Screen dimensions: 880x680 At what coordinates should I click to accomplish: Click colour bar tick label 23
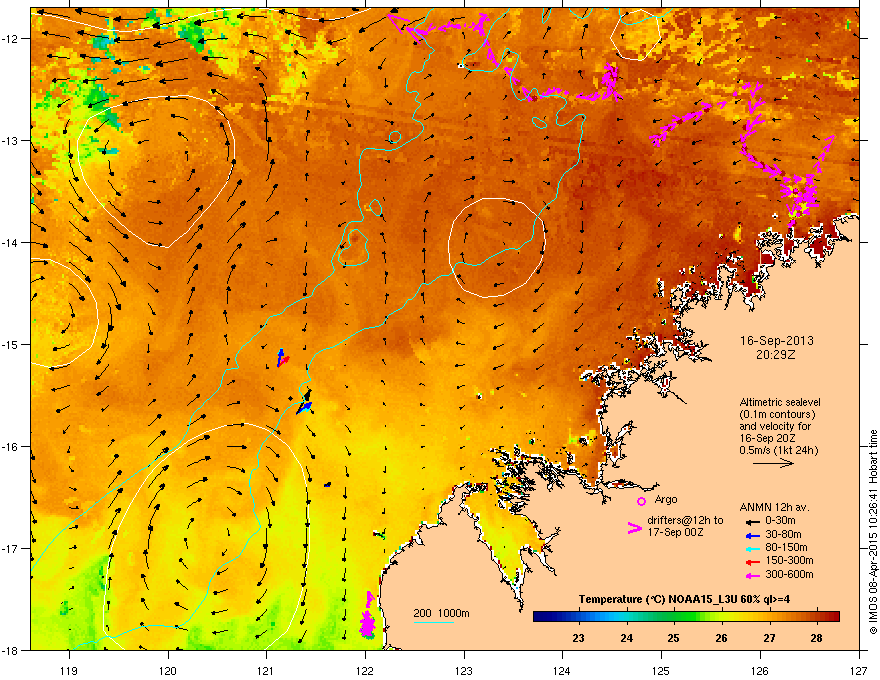578,638
